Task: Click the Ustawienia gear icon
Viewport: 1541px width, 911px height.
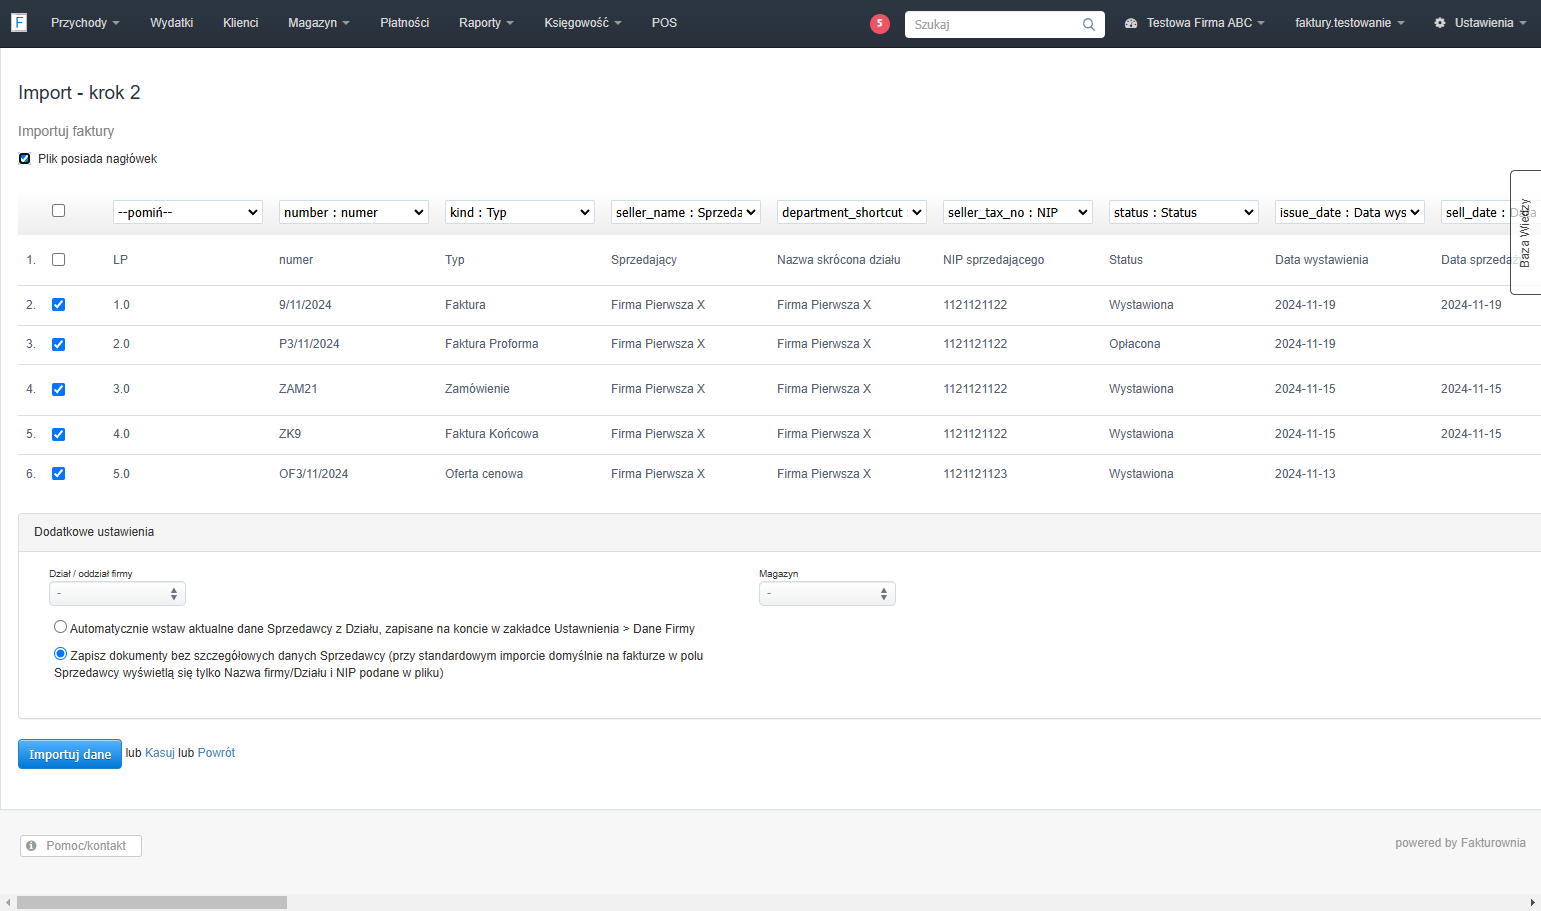Action: coord(1440,23)
